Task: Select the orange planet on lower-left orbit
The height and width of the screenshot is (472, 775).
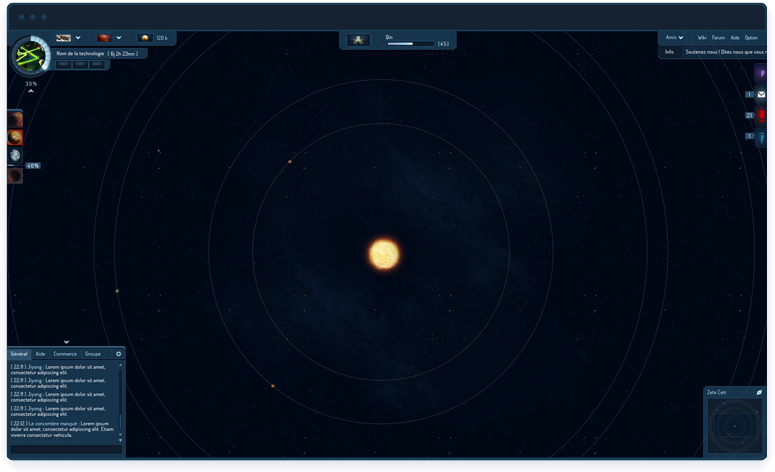Action: pos(272,386)
